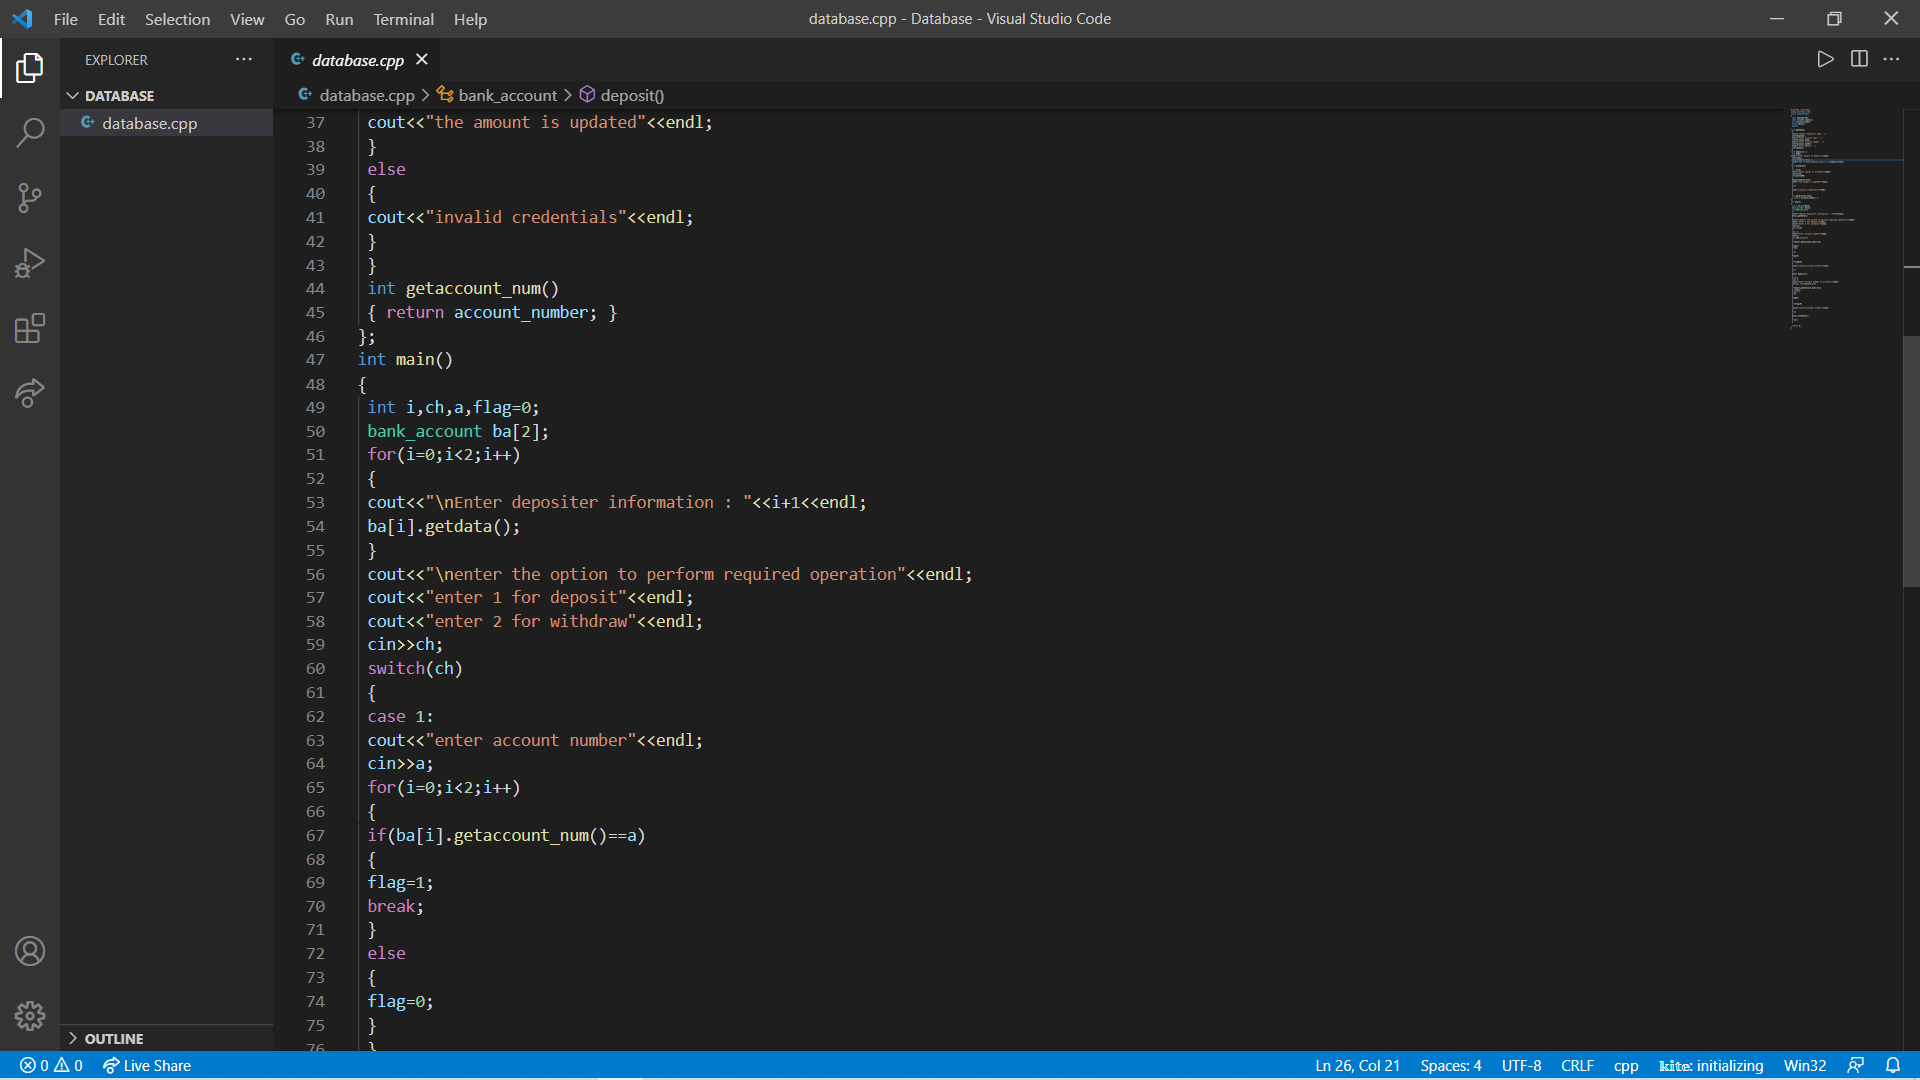Open the Accounts icon
Image resolution: width=1920 pixels, height=1080 pixels.
click(x=30, y=951)
